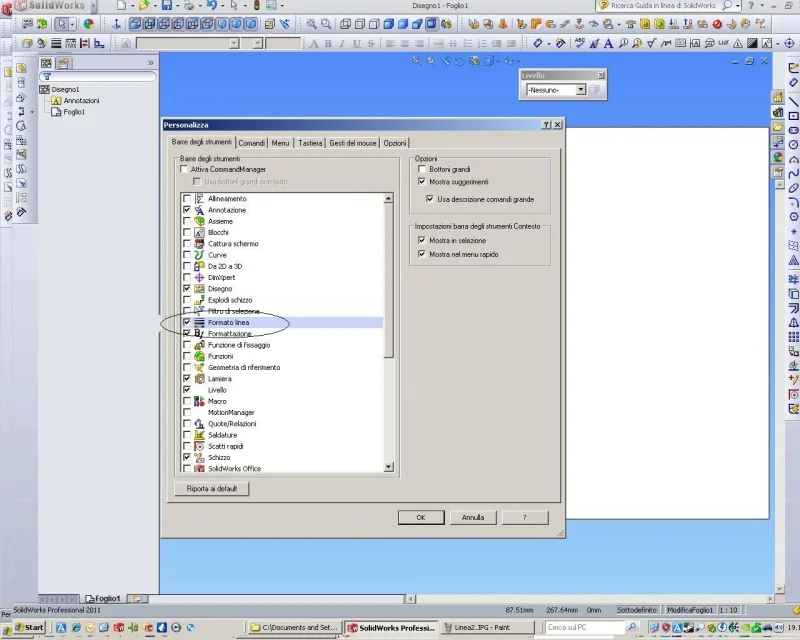This screenshot has height=640, width=800.
Task: Expand the feature tree panel double chevron
Action: point(151,63)
